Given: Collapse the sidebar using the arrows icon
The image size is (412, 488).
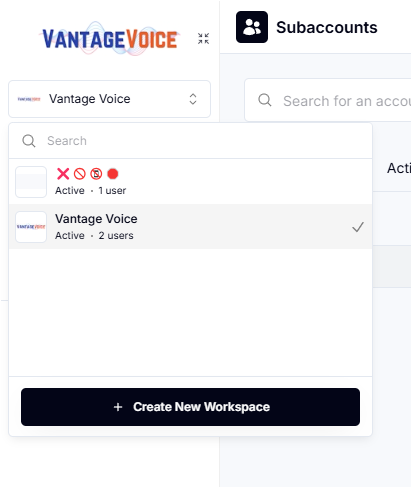Looking at the screenshot, I should (x=203, y=38).
